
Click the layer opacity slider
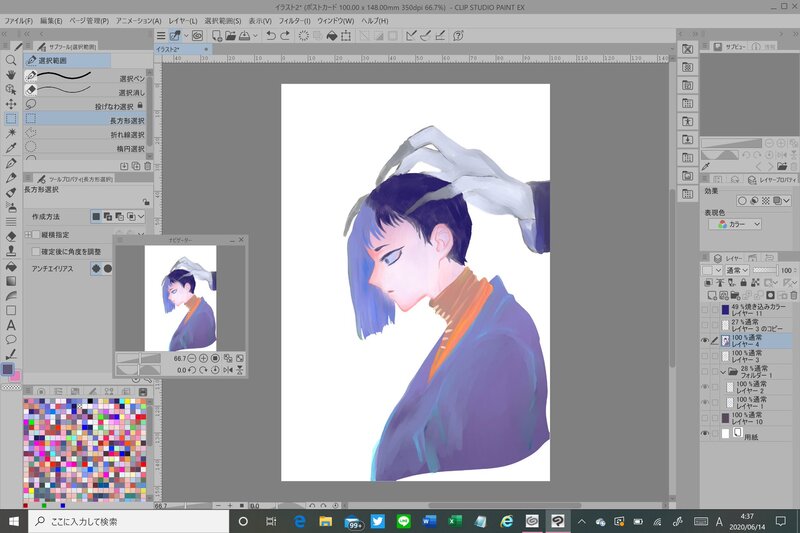point(765,270)
